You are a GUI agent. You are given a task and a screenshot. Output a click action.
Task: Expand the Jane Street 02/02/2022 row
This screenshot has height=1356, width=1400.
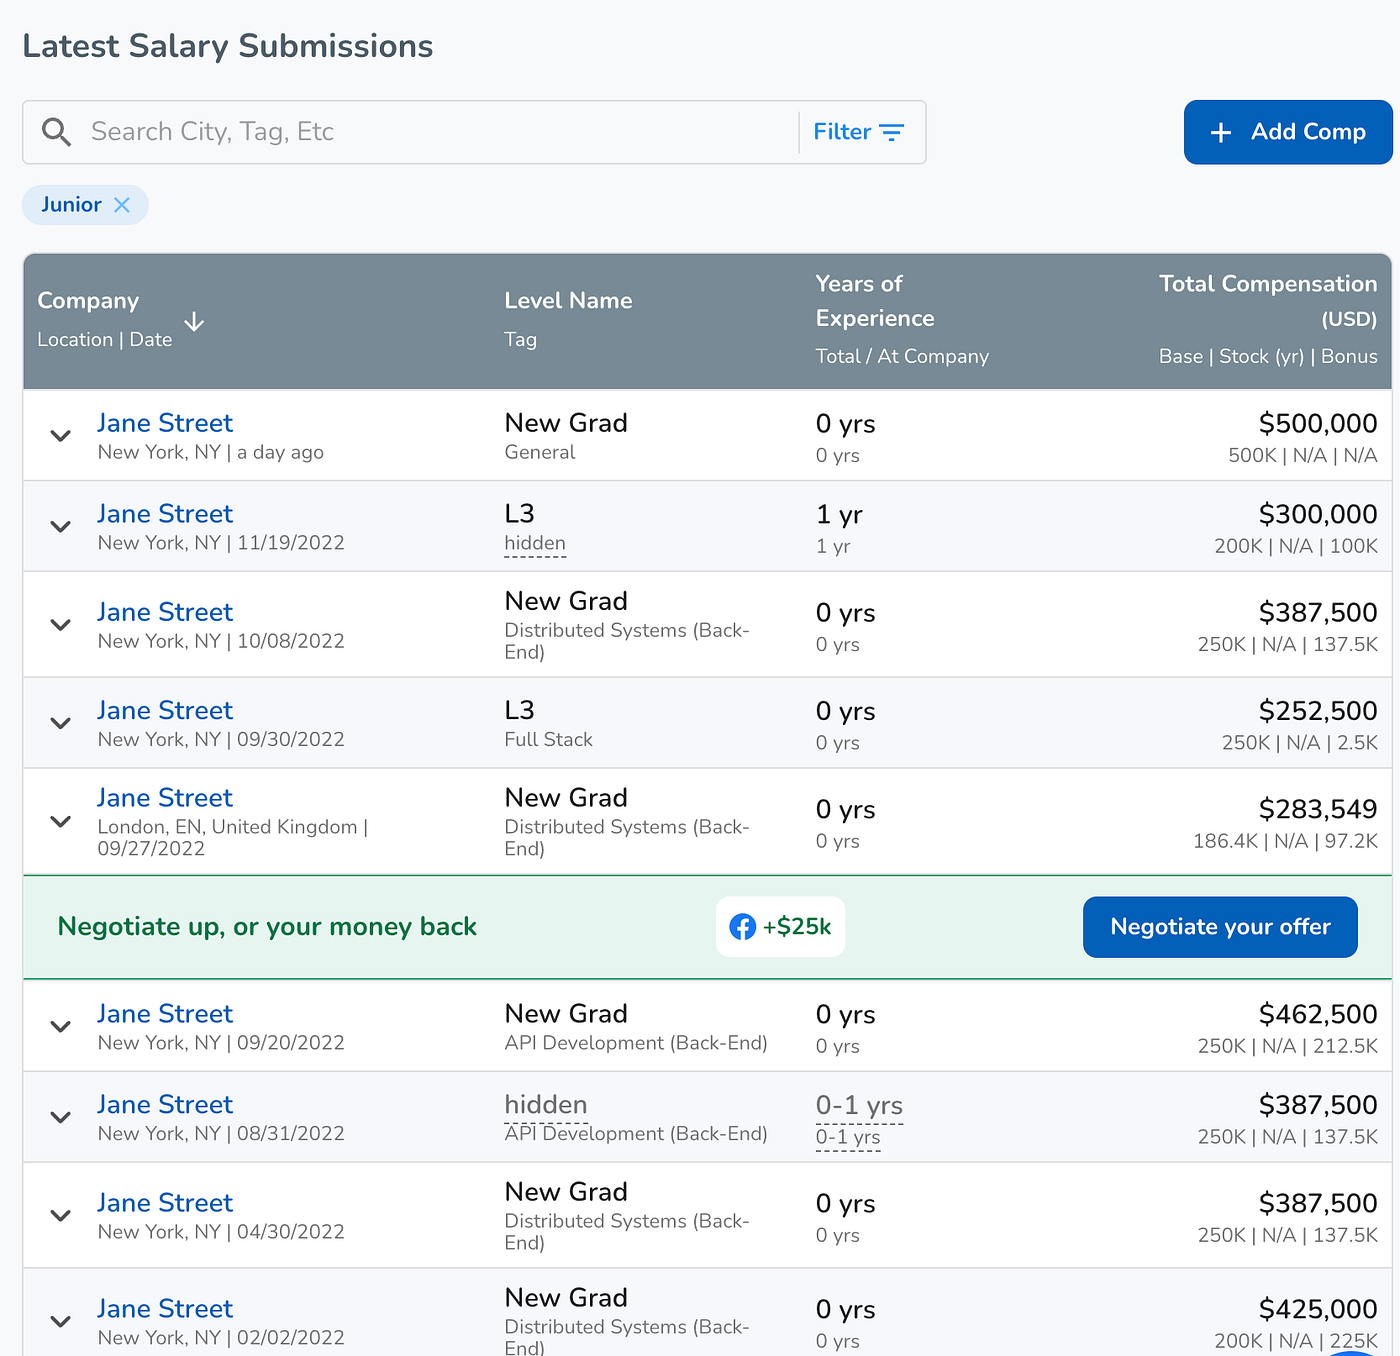[x=61, y=1322]
